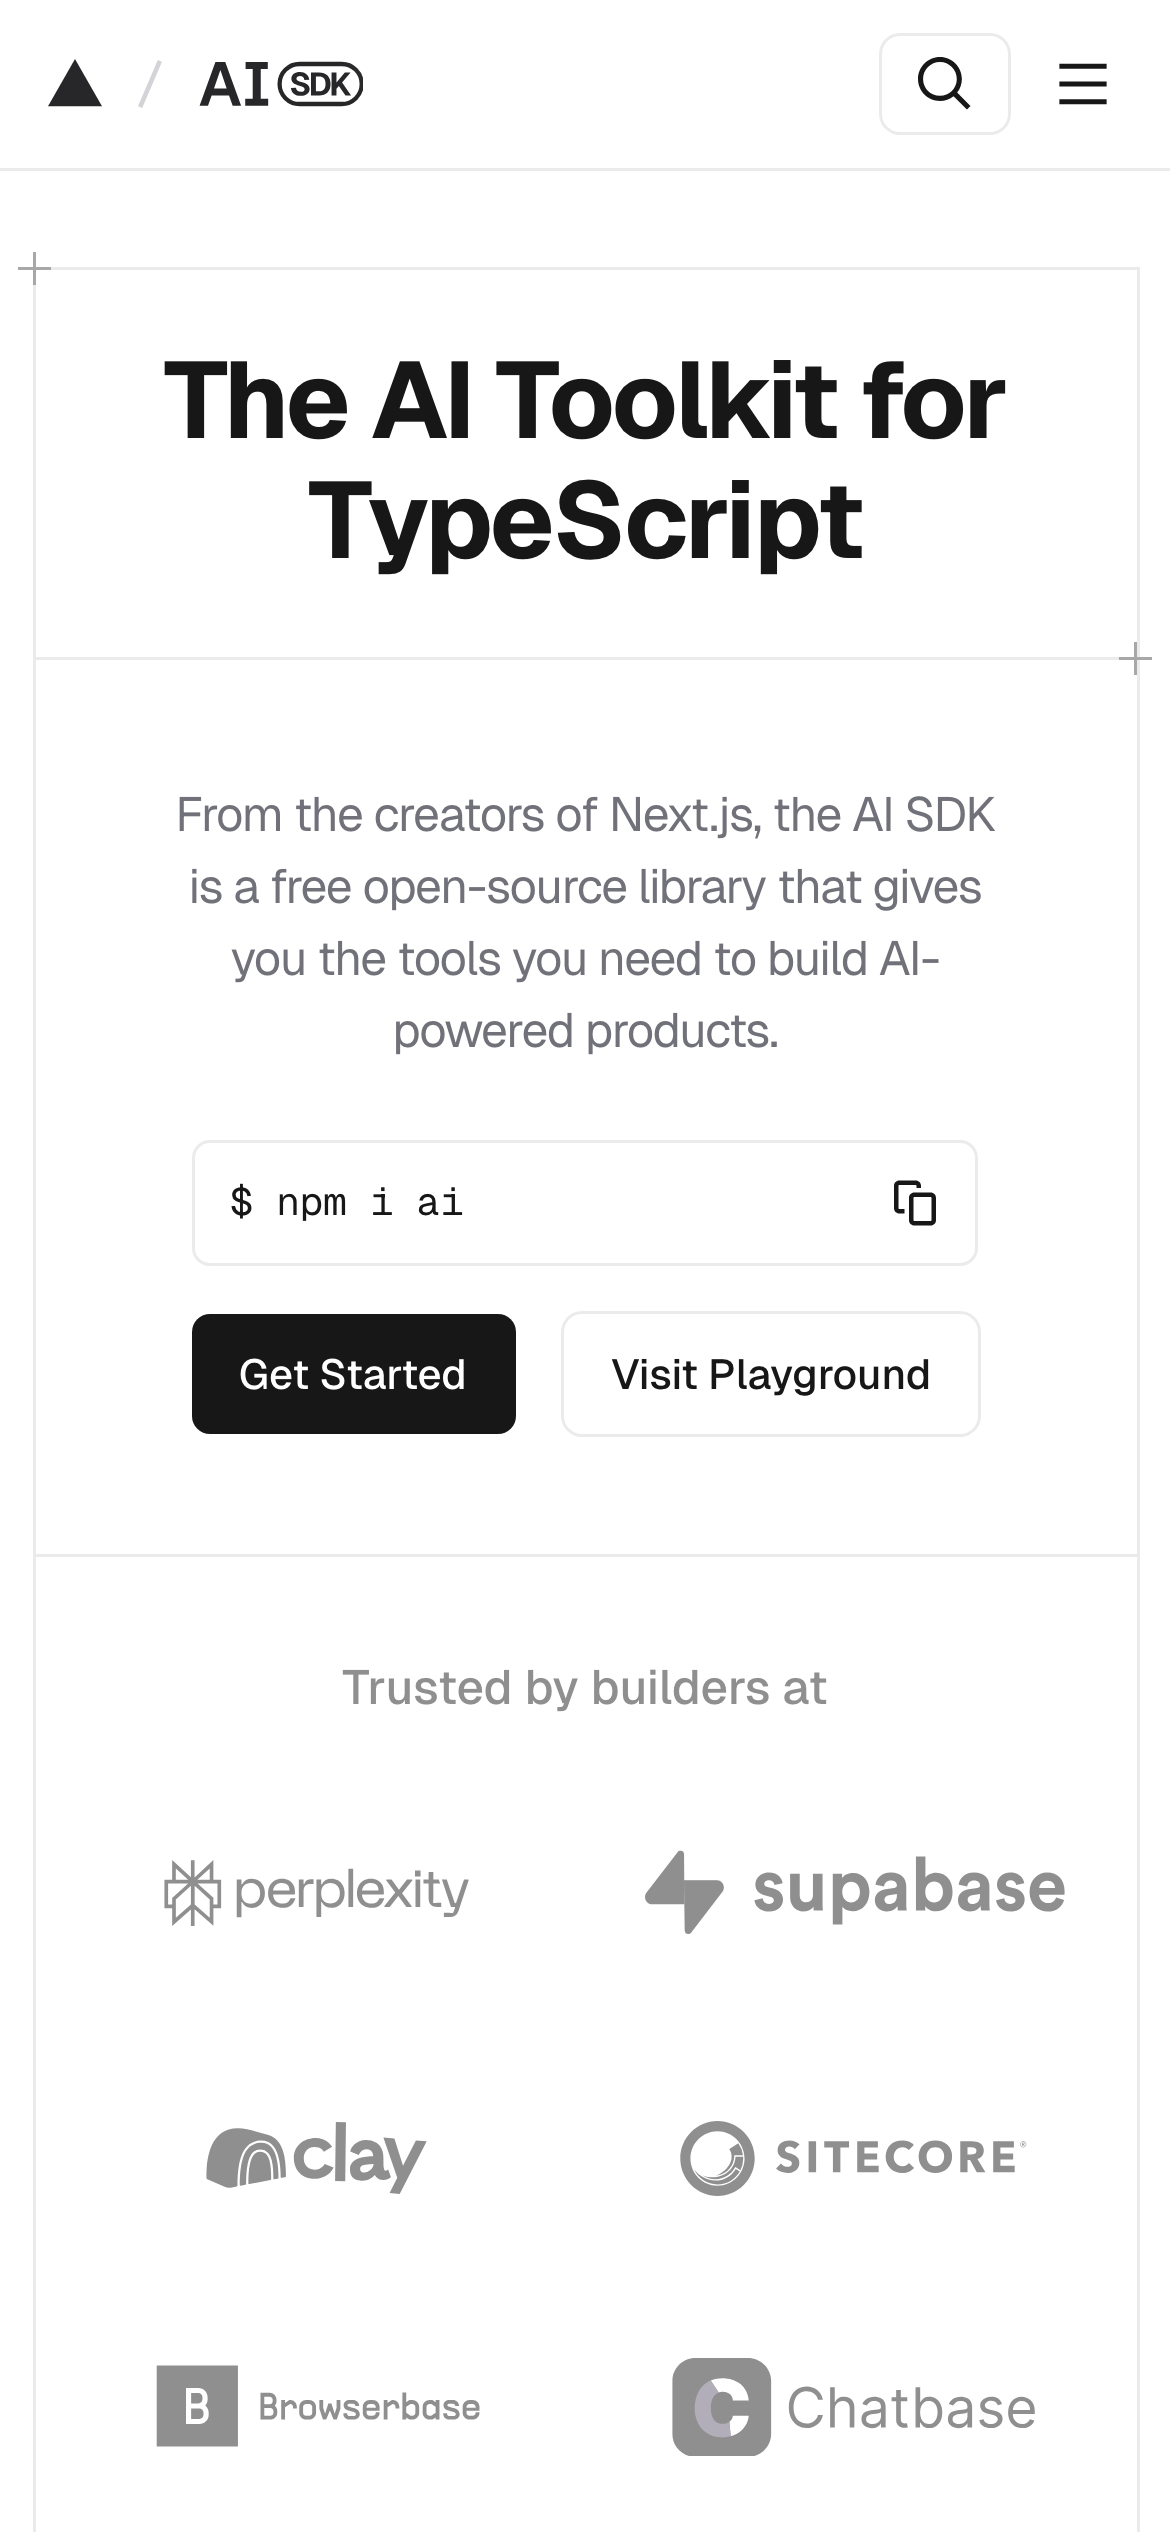Click the Browserbase square B icon
The image size is (1170, 2532).
point(197,2406)
